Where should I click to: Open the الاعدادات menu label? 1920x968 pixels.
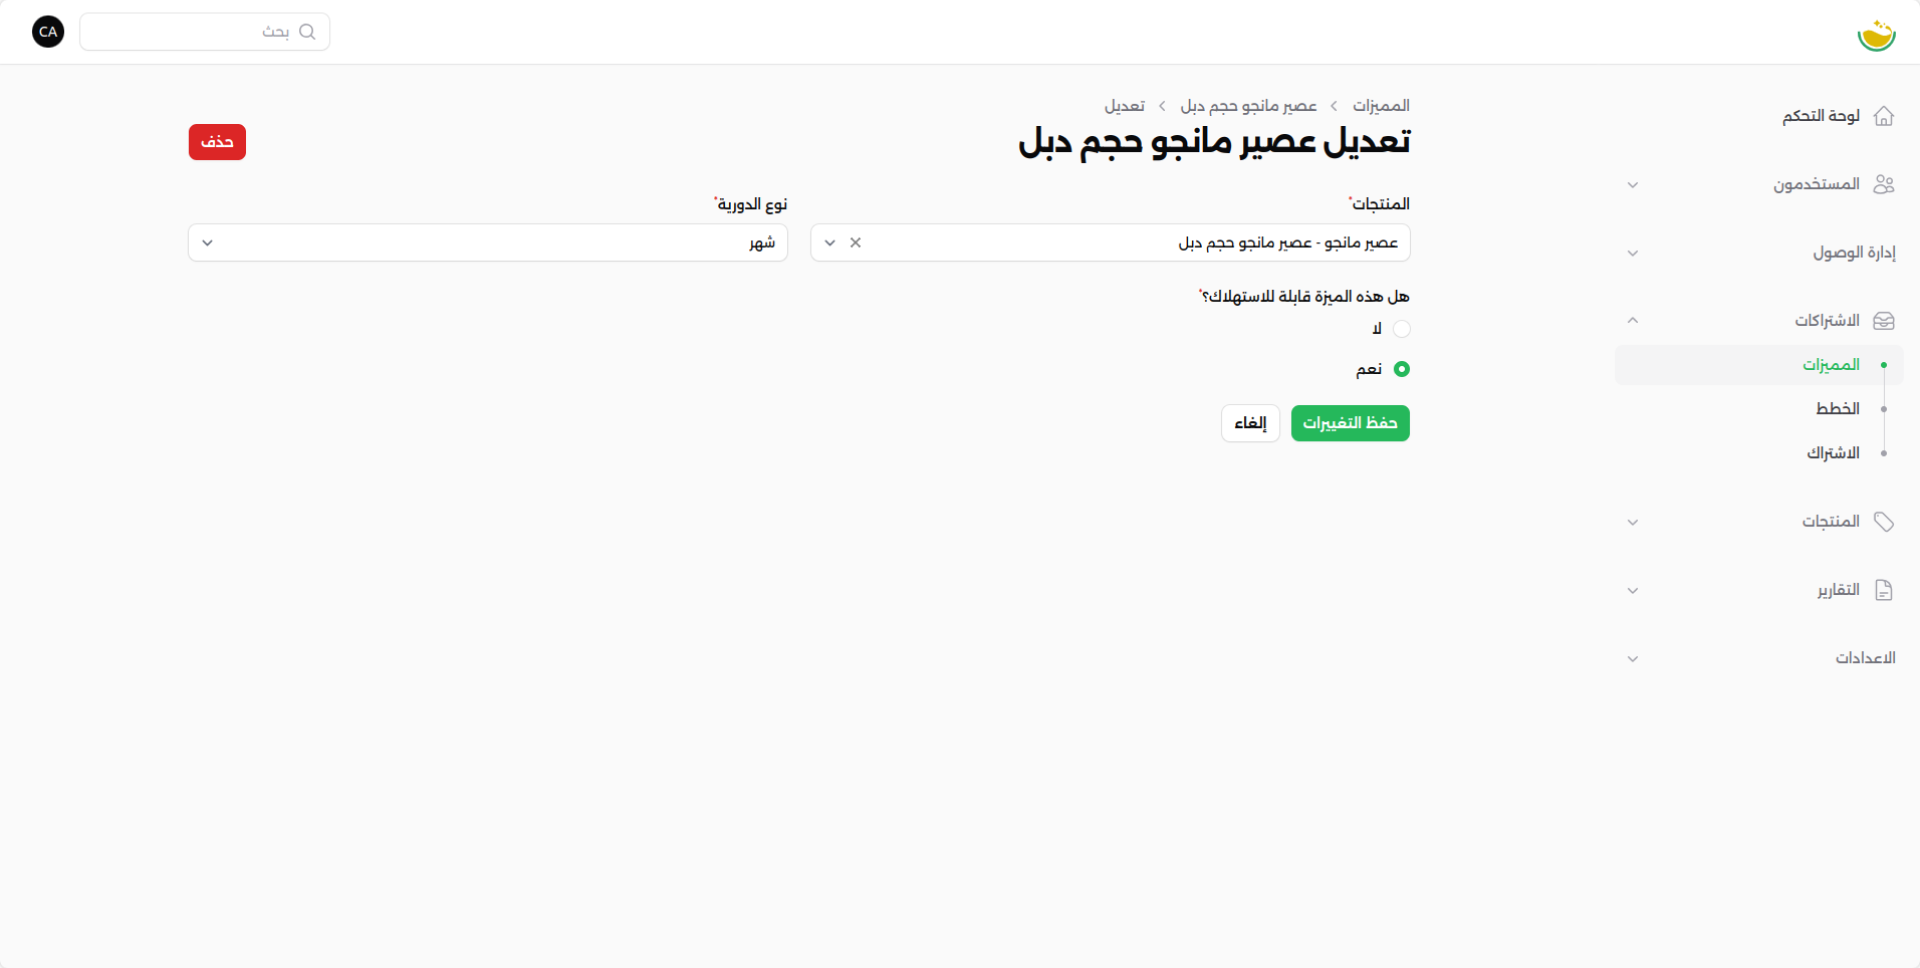[x=1865, y=658]
